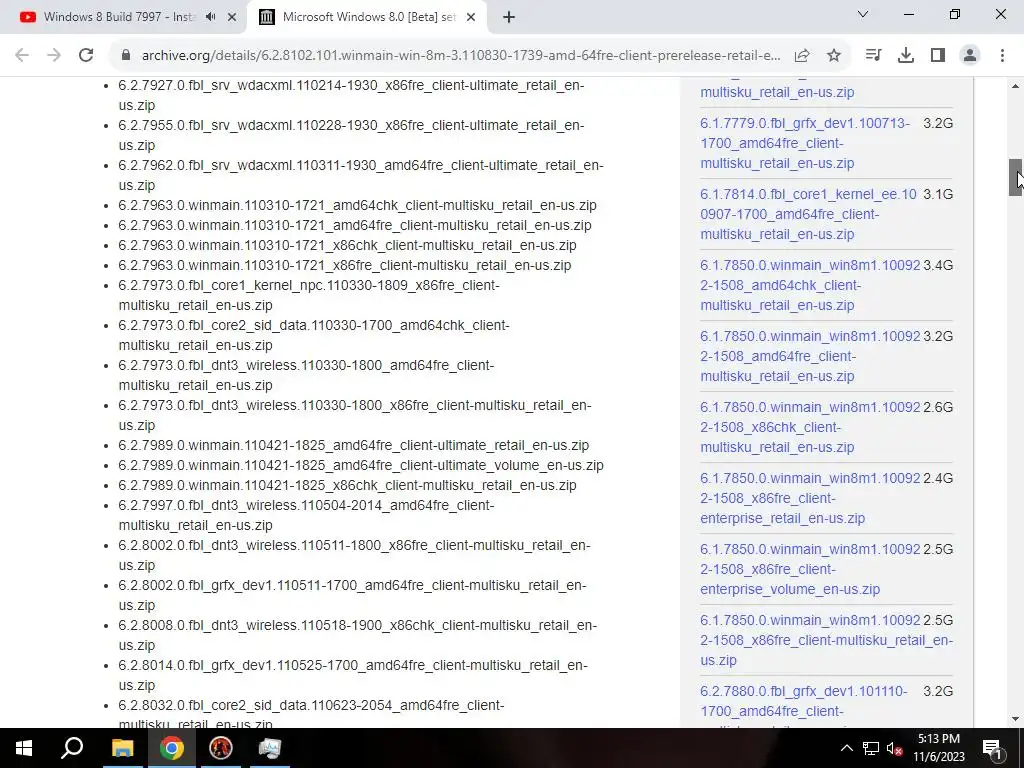
Task: Click 6.2.7989.0 x86chk client-multisku entry
Action: click(x=347, y=485)
